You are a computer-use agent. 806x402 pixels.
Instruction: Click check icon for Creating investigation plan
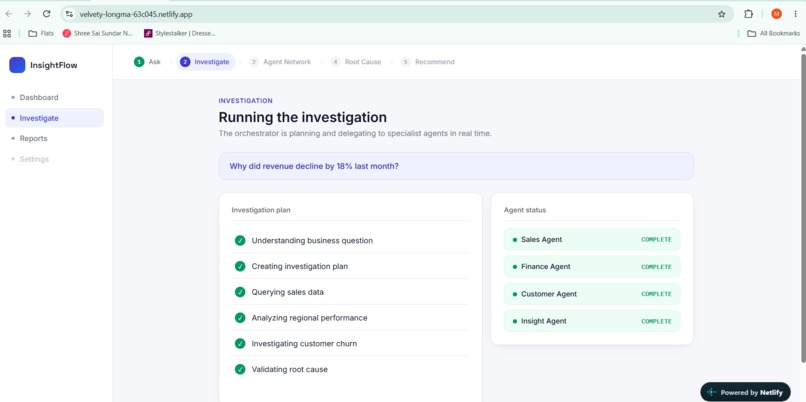click(240, 266)
